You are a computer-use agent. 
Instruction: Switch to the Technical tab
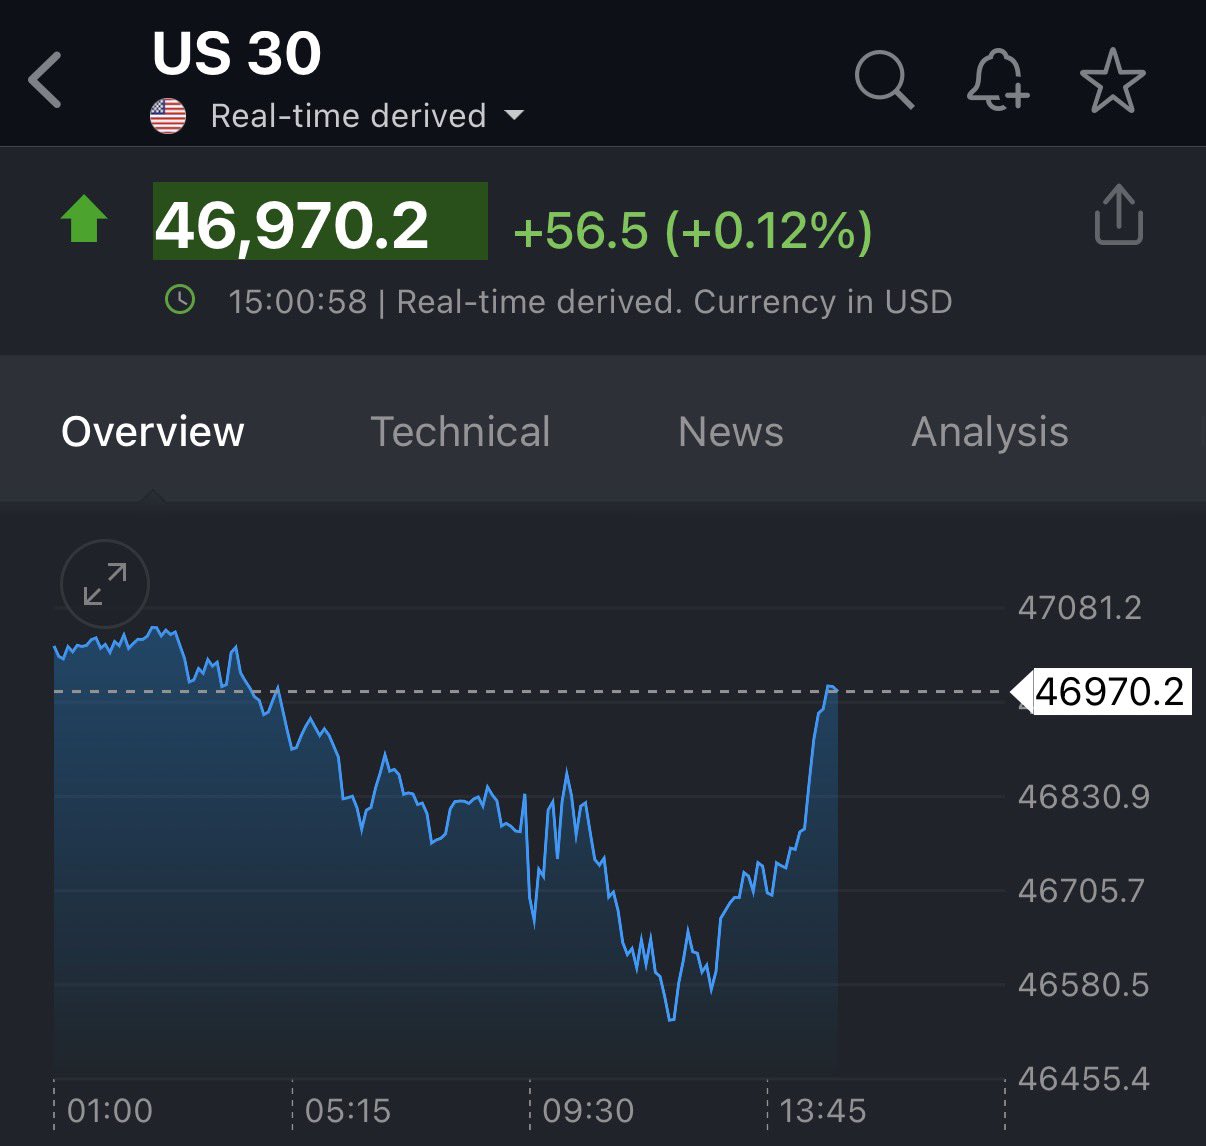coord(460,432)
